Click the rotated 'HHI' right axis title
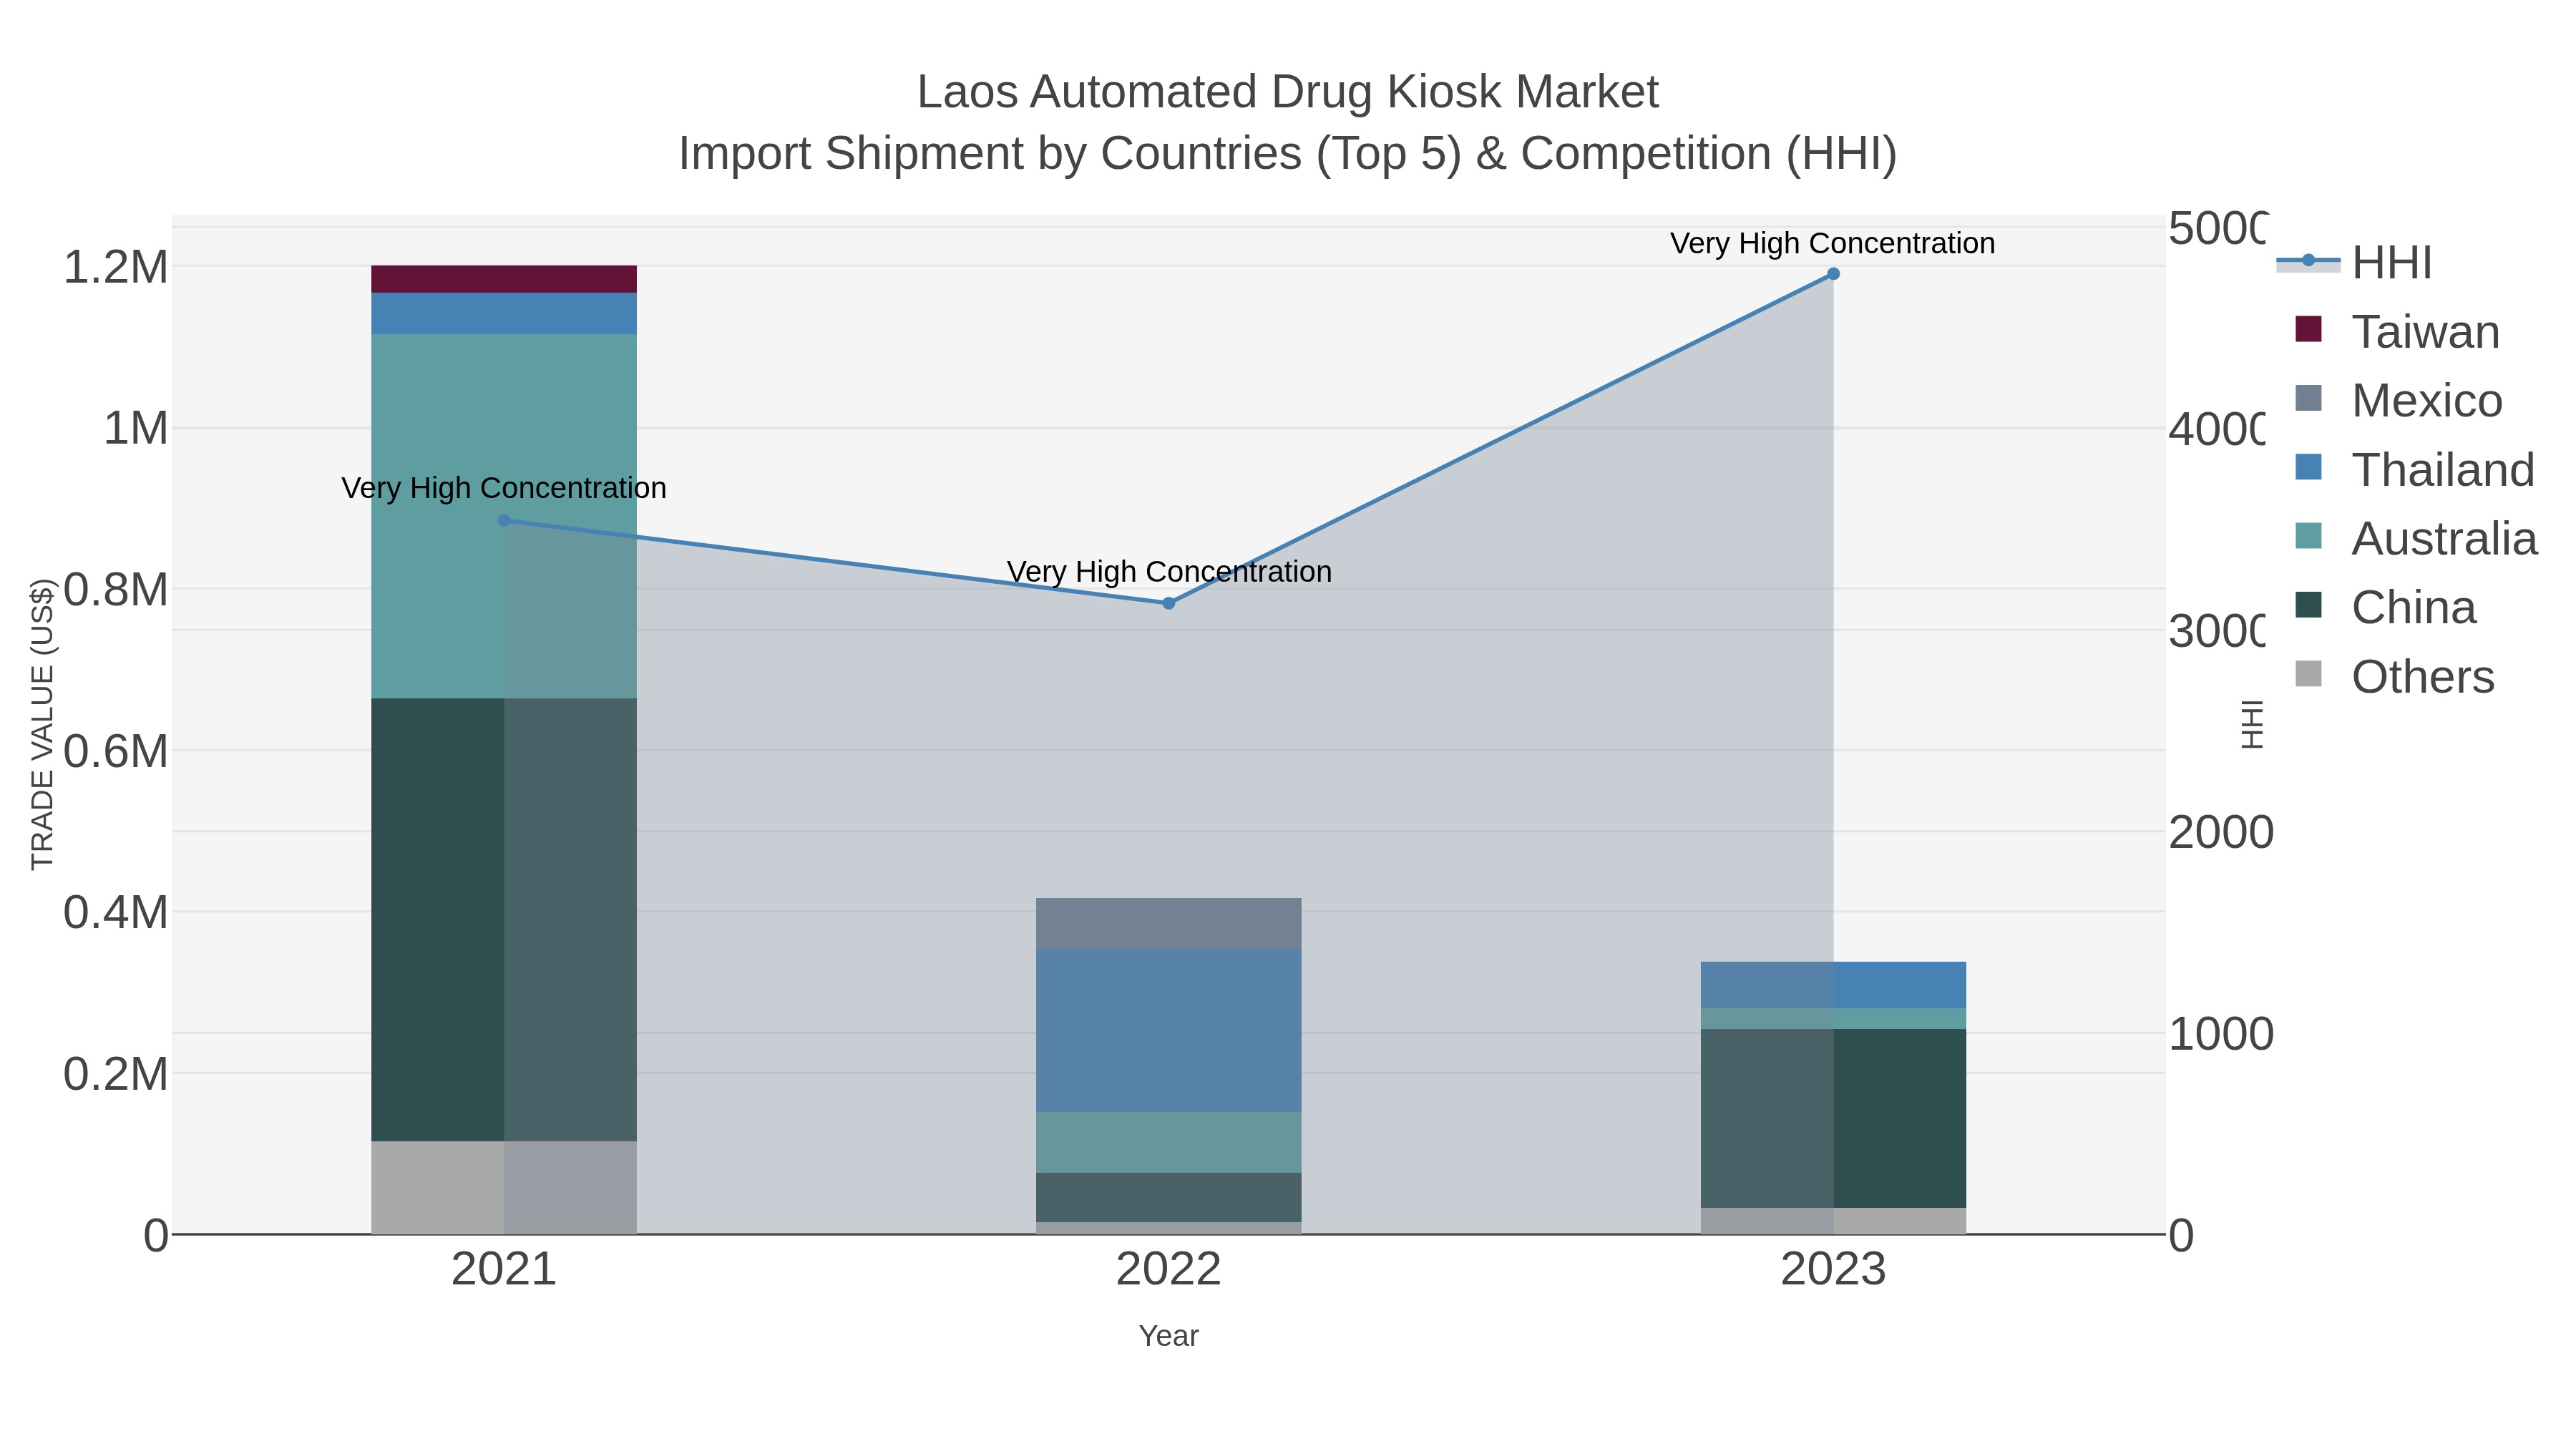Viewport: 2576px width, 1449px height. pos(2251,724)
